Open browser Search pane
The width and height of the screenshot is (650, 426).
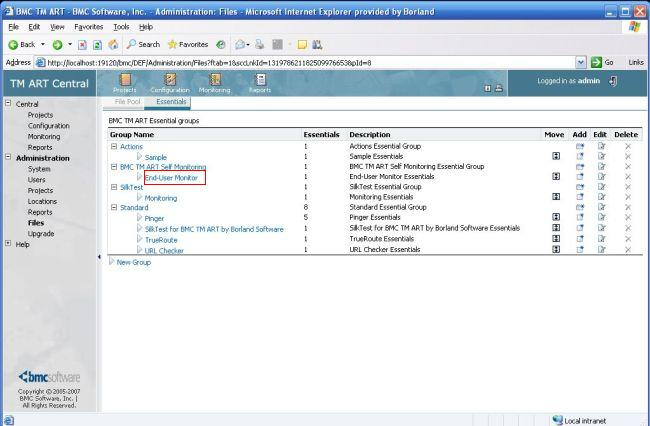coord(143,44)
